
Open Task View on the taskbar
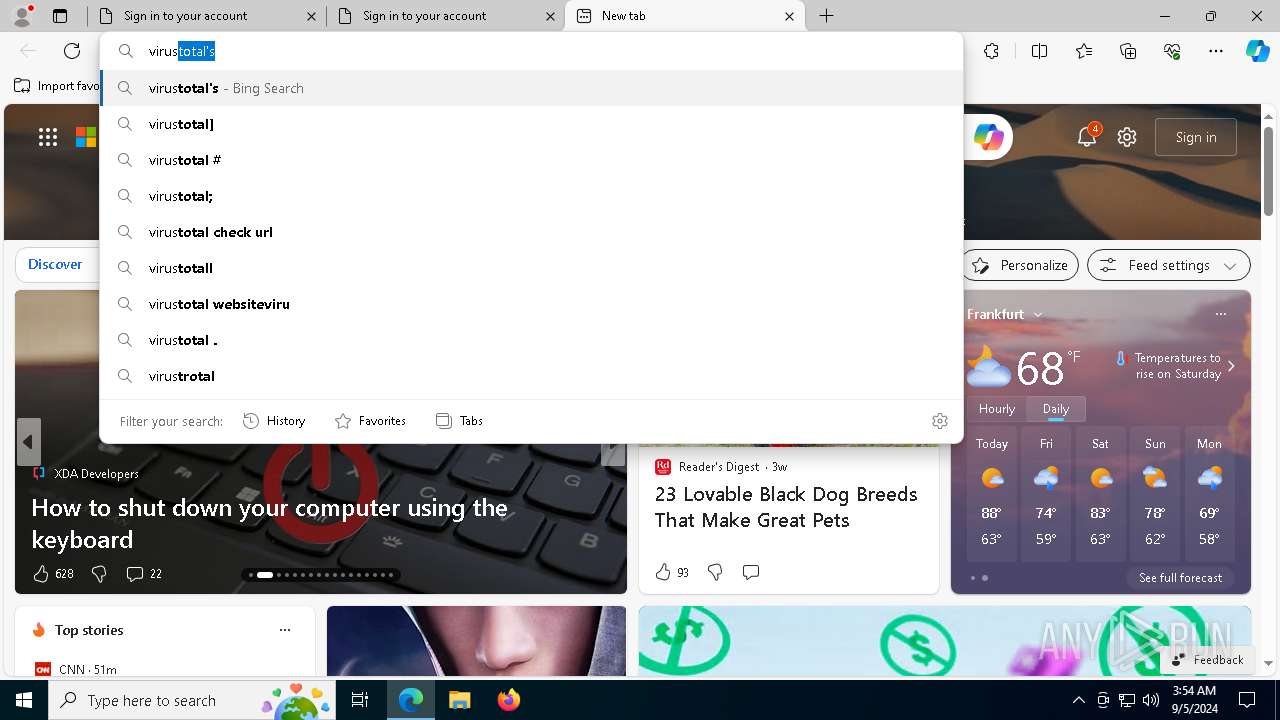click(360, 700)
